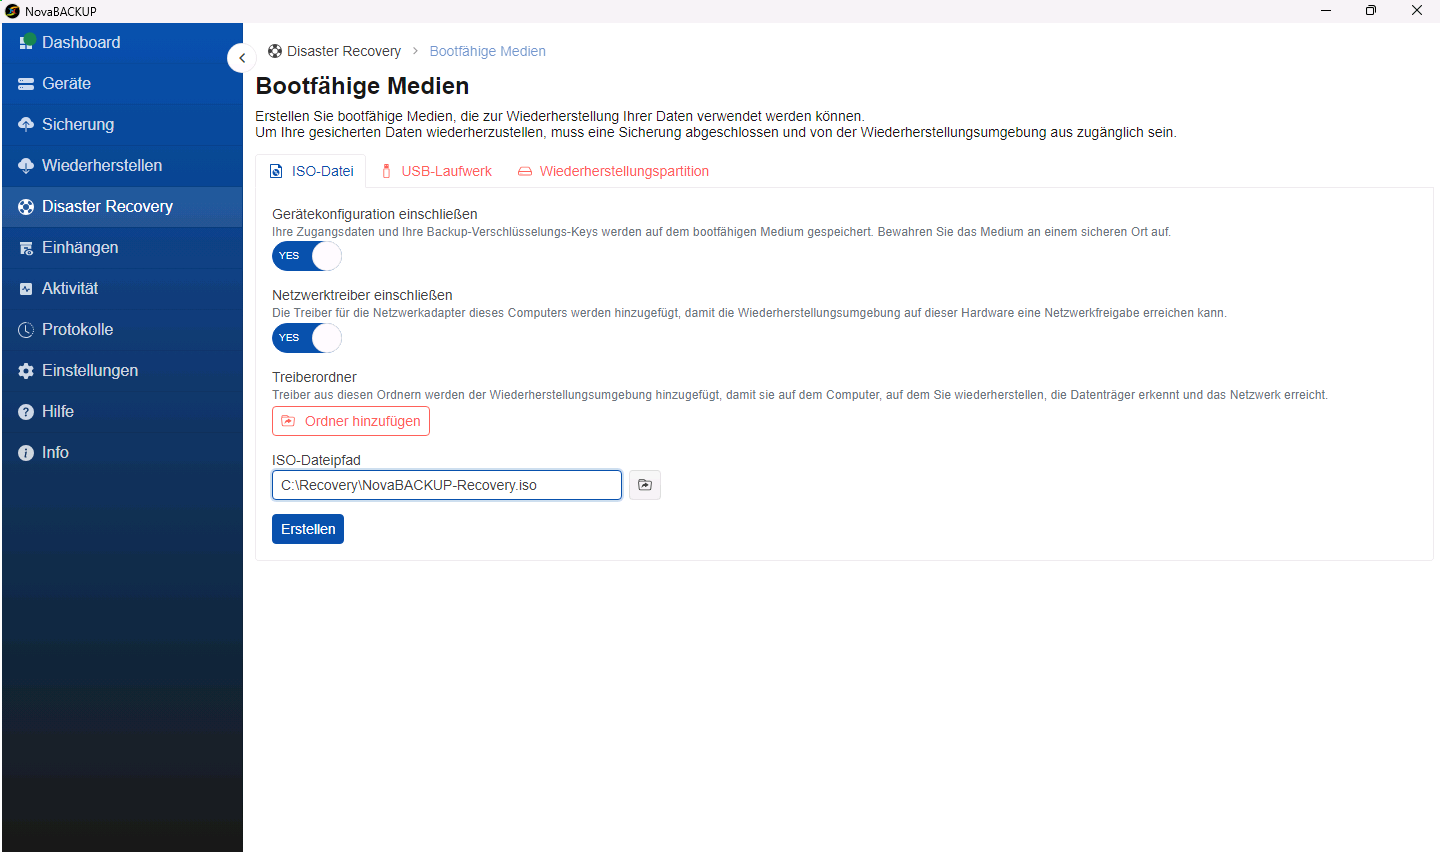This screenshot has width=1440, height=852.
Task: Toggle Netzwerktreiber einschließen switch
Action: [x=307, y=338]
